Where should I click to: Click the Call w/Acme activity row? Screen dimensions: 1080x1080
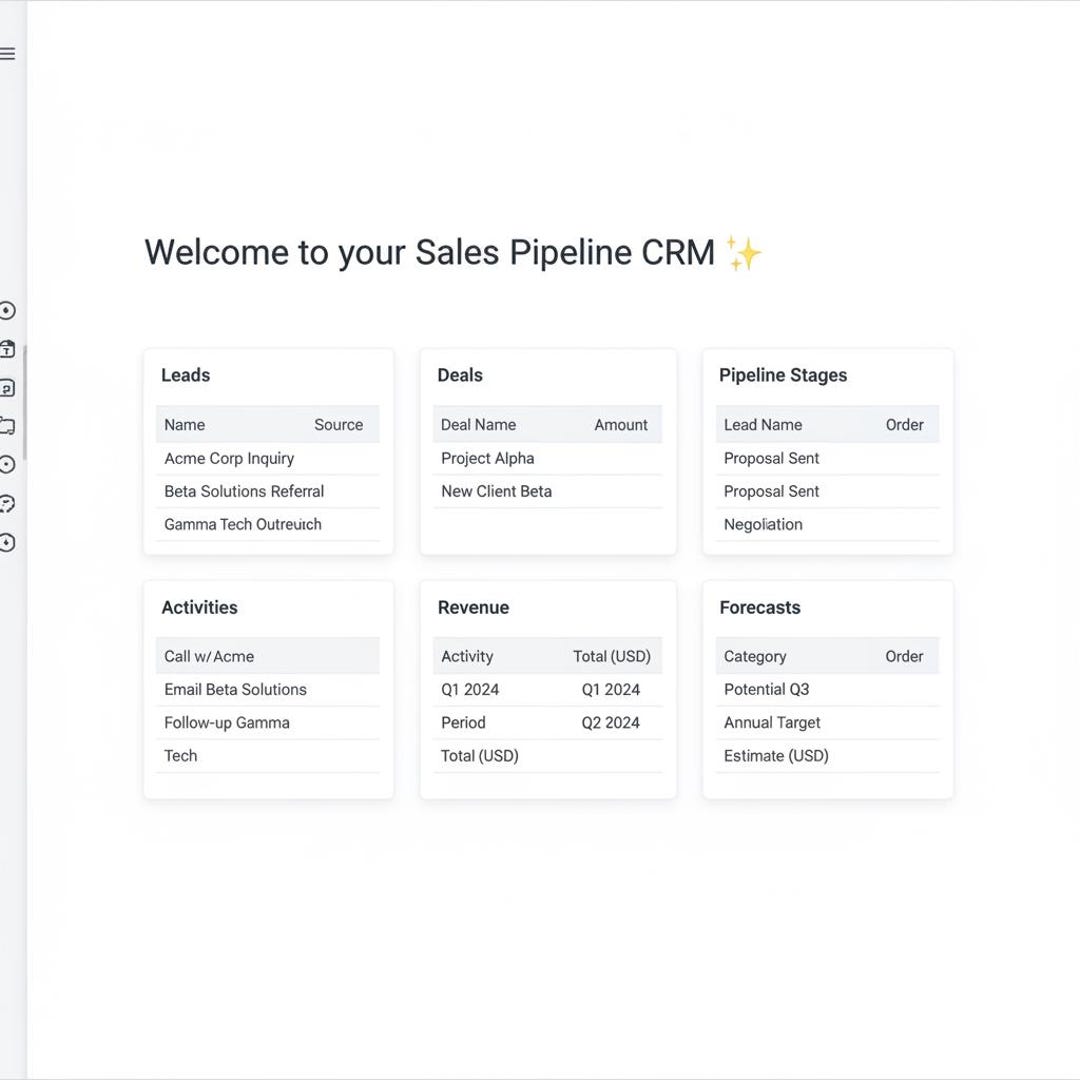[268, 656]
